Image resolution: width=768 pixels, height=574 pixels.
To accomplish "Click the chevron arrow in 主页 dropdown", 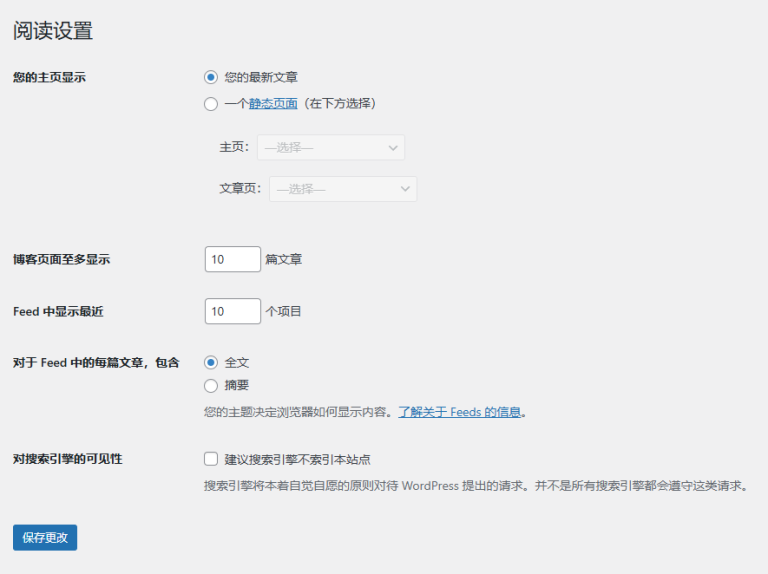I will [x=393, y=148].
